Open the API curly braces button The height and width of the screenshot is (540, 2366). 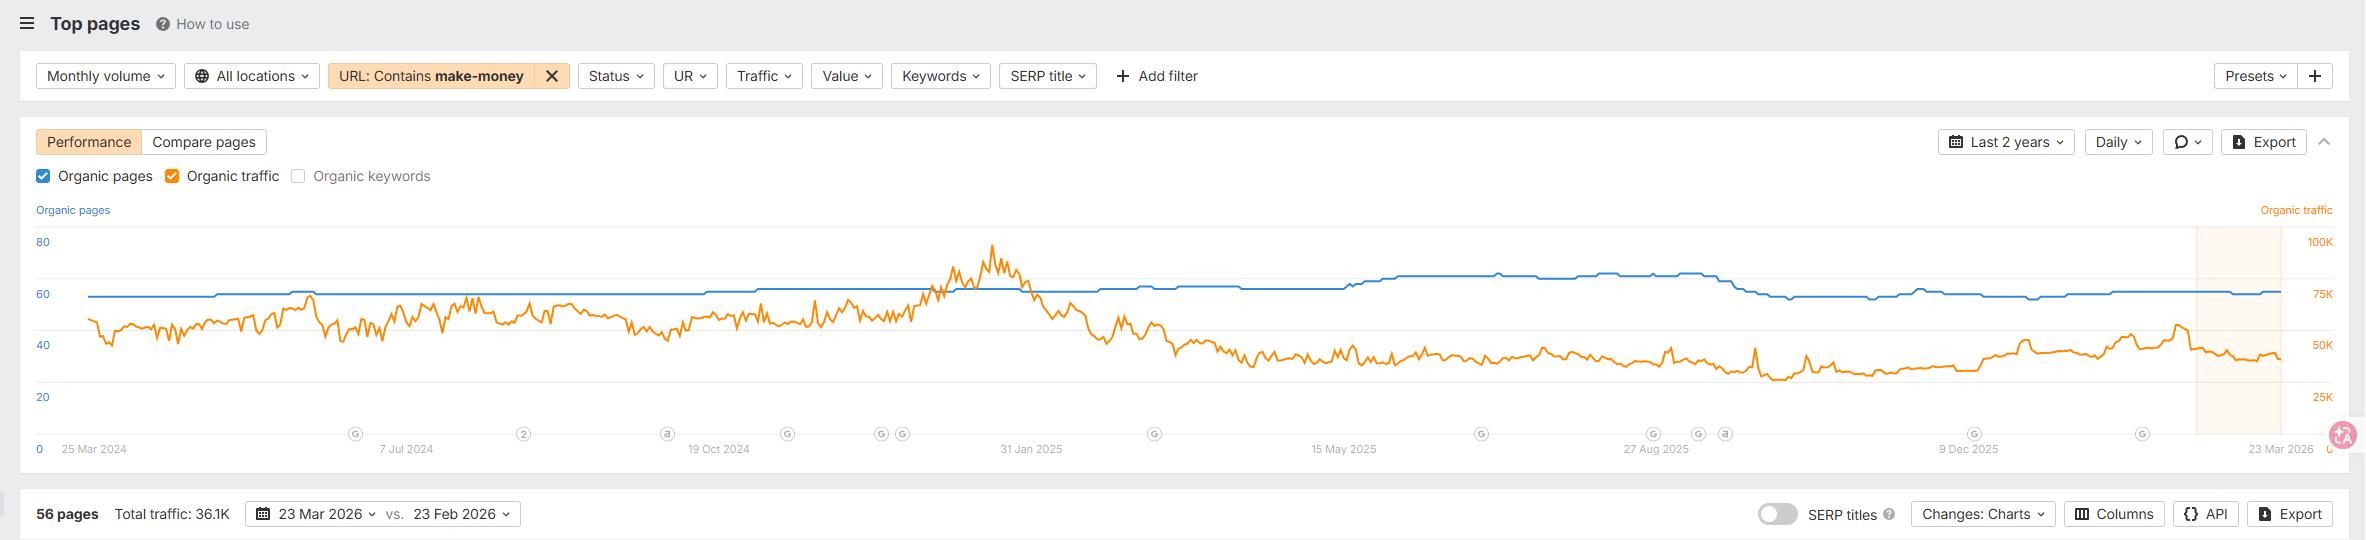[2205, 514]
